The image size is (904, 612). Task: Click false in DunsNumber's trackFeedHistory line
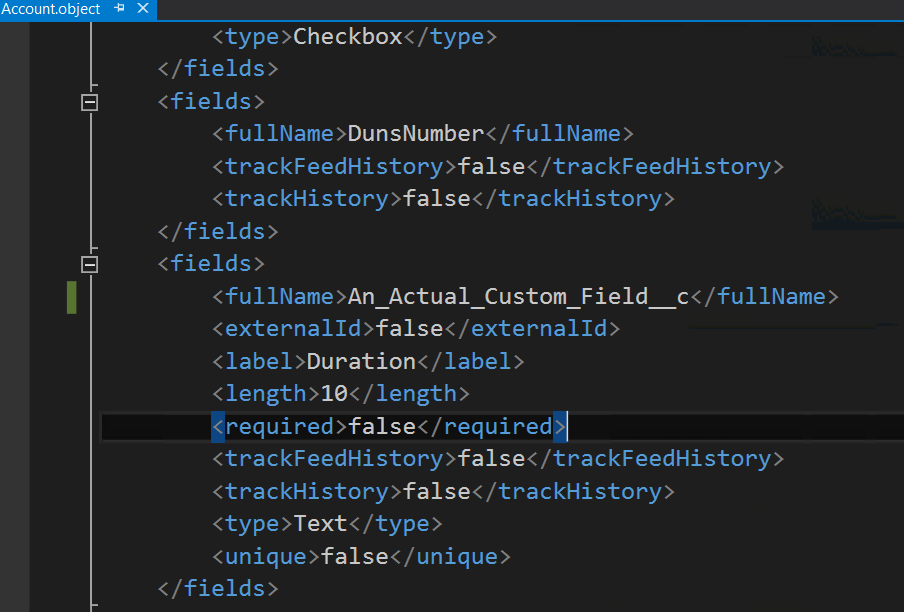(490, 167)
